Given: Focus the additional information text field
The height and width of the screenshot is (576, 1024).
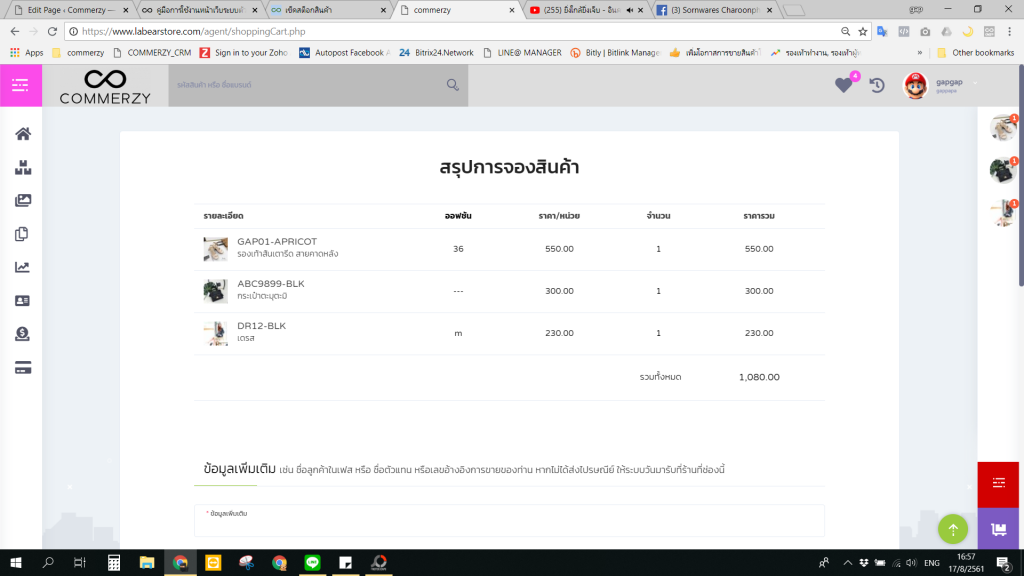Looking at the screenshot, I should pyautogui.click(x=509, y=520).
